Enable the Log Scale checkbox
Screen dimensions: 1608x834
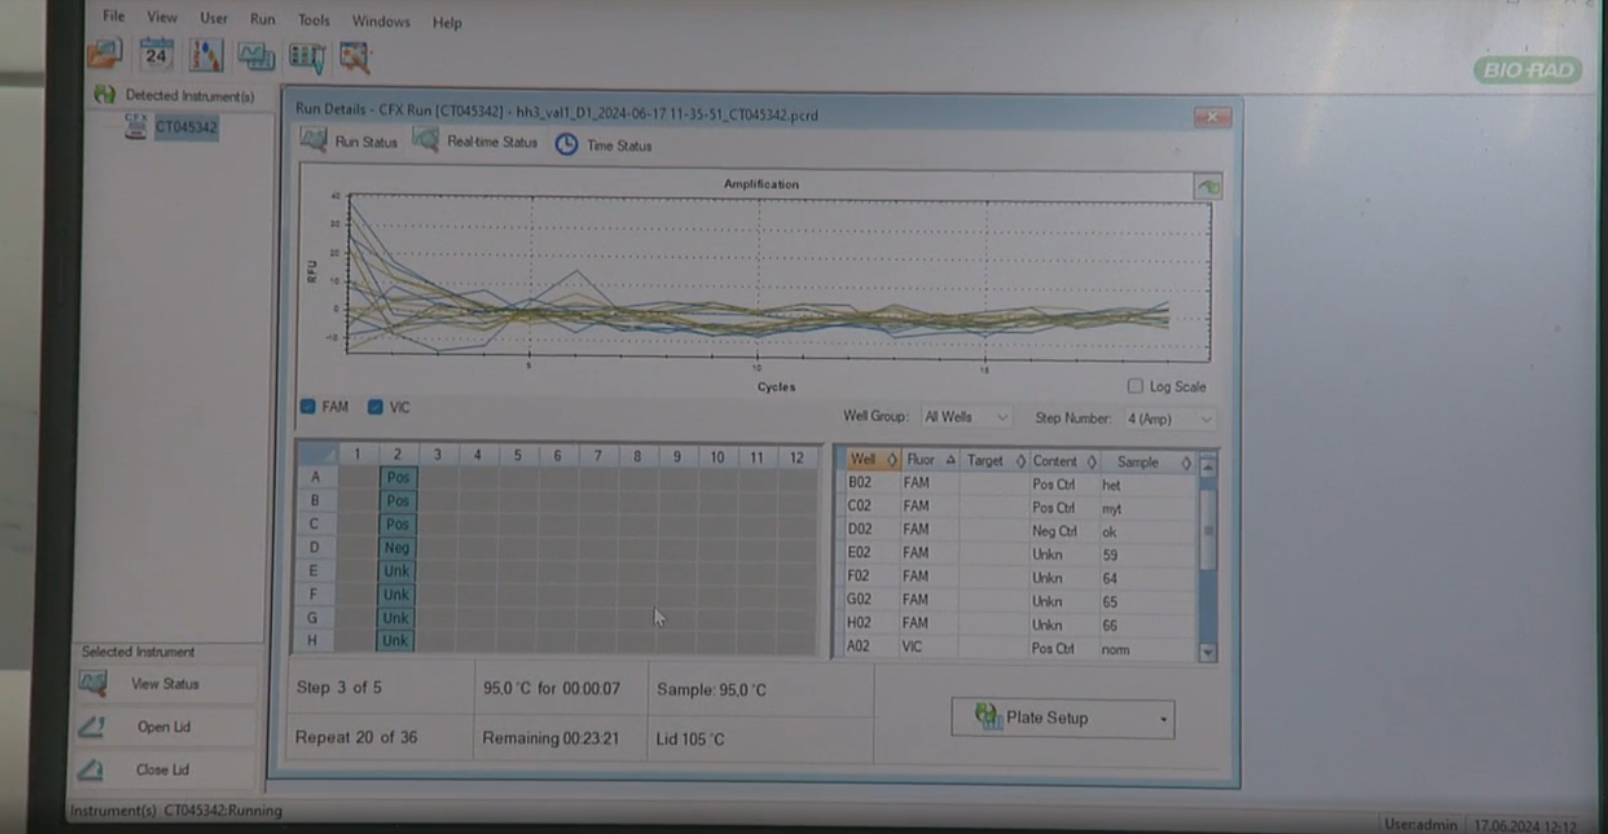[1135, 386]
